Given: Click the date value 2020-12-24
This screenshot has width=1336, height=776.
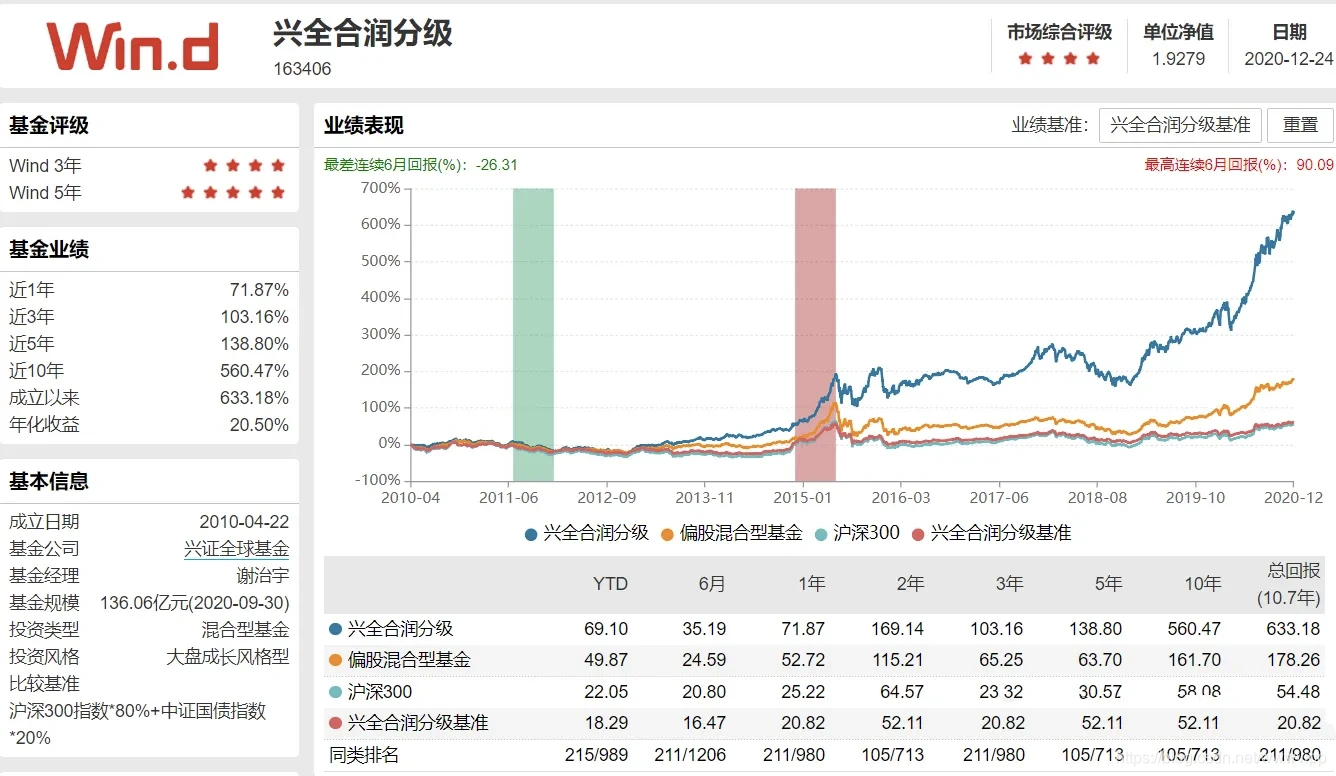Looking at the screenshot, I should [1289, 59].
